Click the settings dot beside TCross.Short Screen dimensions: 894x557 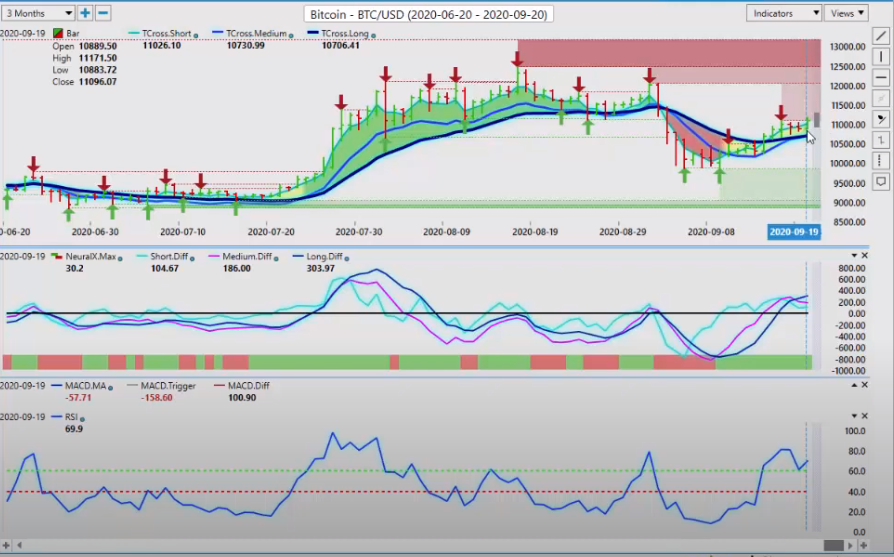click(x=196, y=35)
